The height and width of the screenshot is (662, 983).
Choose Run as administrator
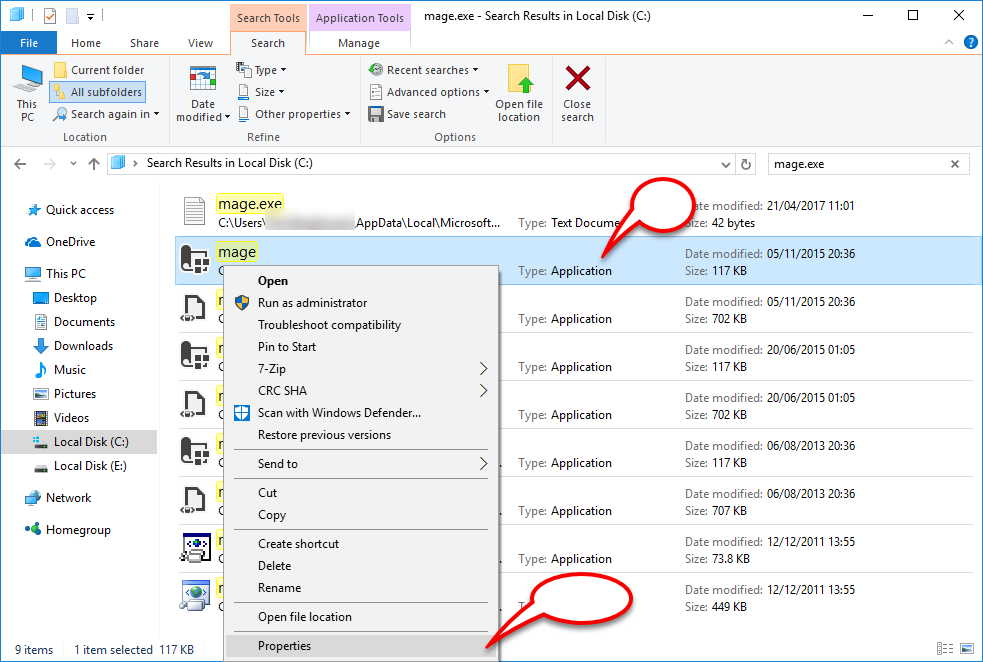tap(361, 303)
